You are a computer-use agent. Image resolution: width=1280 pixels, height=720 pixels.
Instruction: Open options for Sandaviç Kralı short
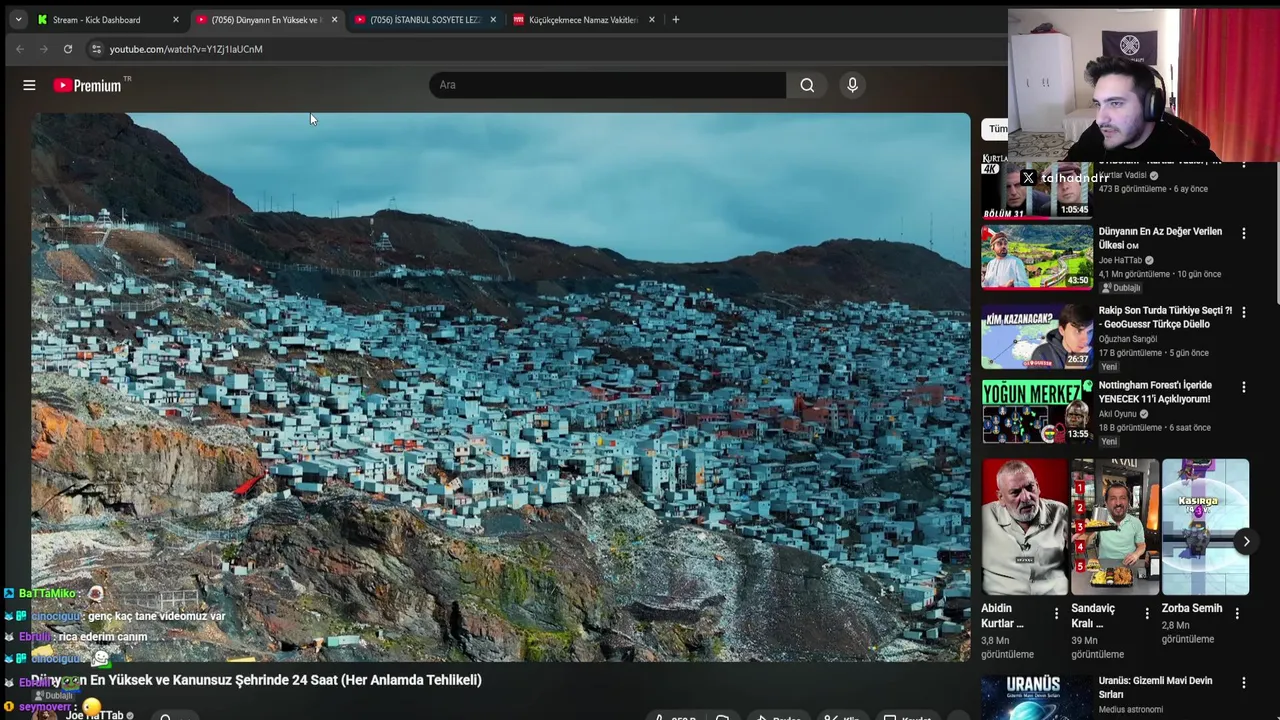tap(1147, 614)
